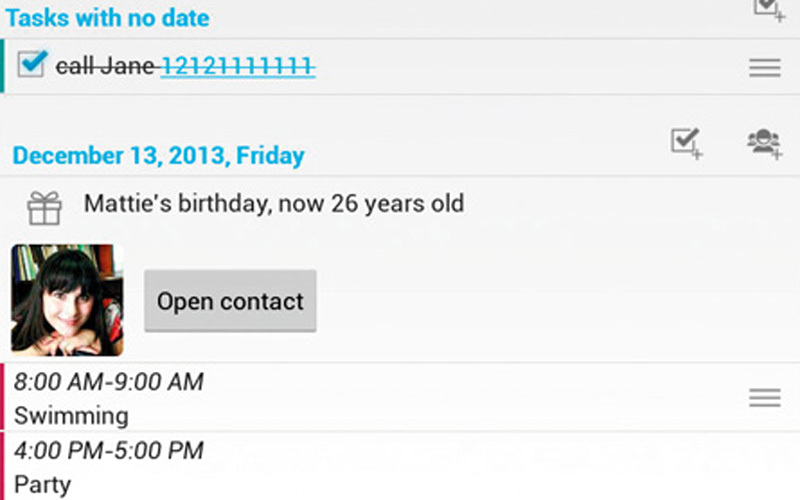Open the Party event

(x=43, y=485)
